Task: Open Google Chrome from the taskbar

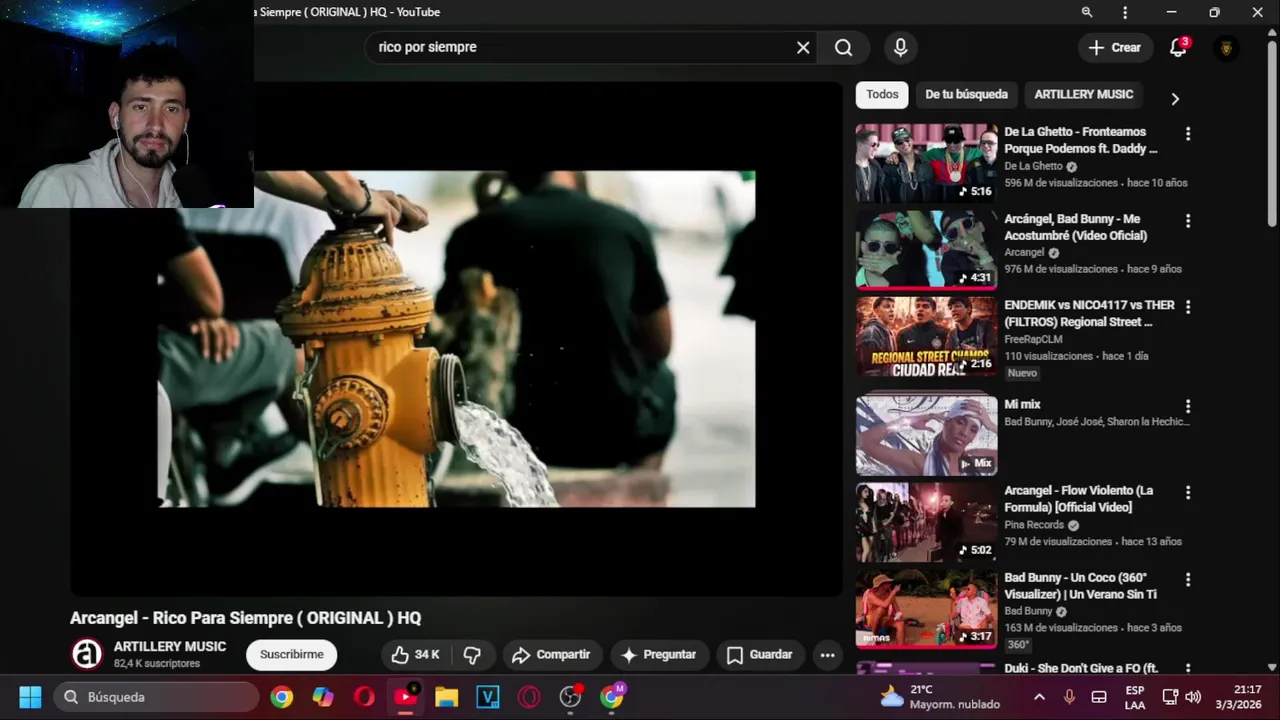Action: [282, 697]
